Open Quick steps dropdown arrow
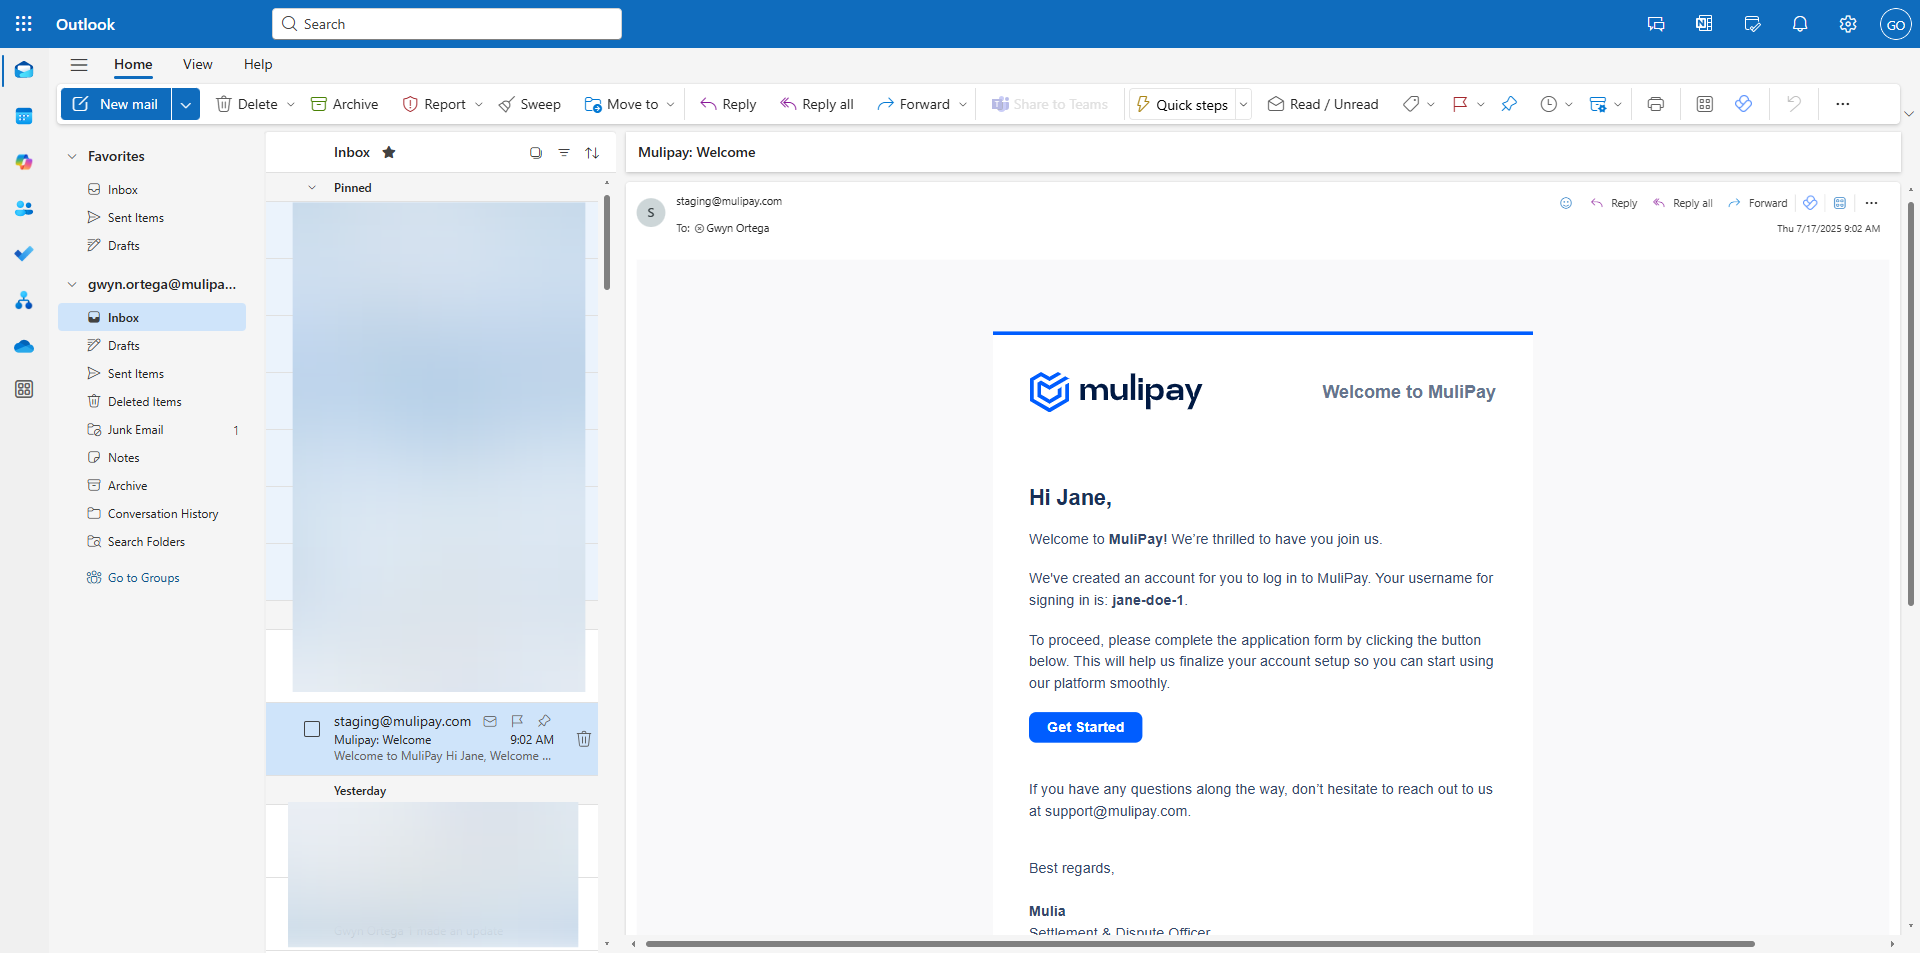This screenshot has width=1920, height=953. click(1244, 104)
